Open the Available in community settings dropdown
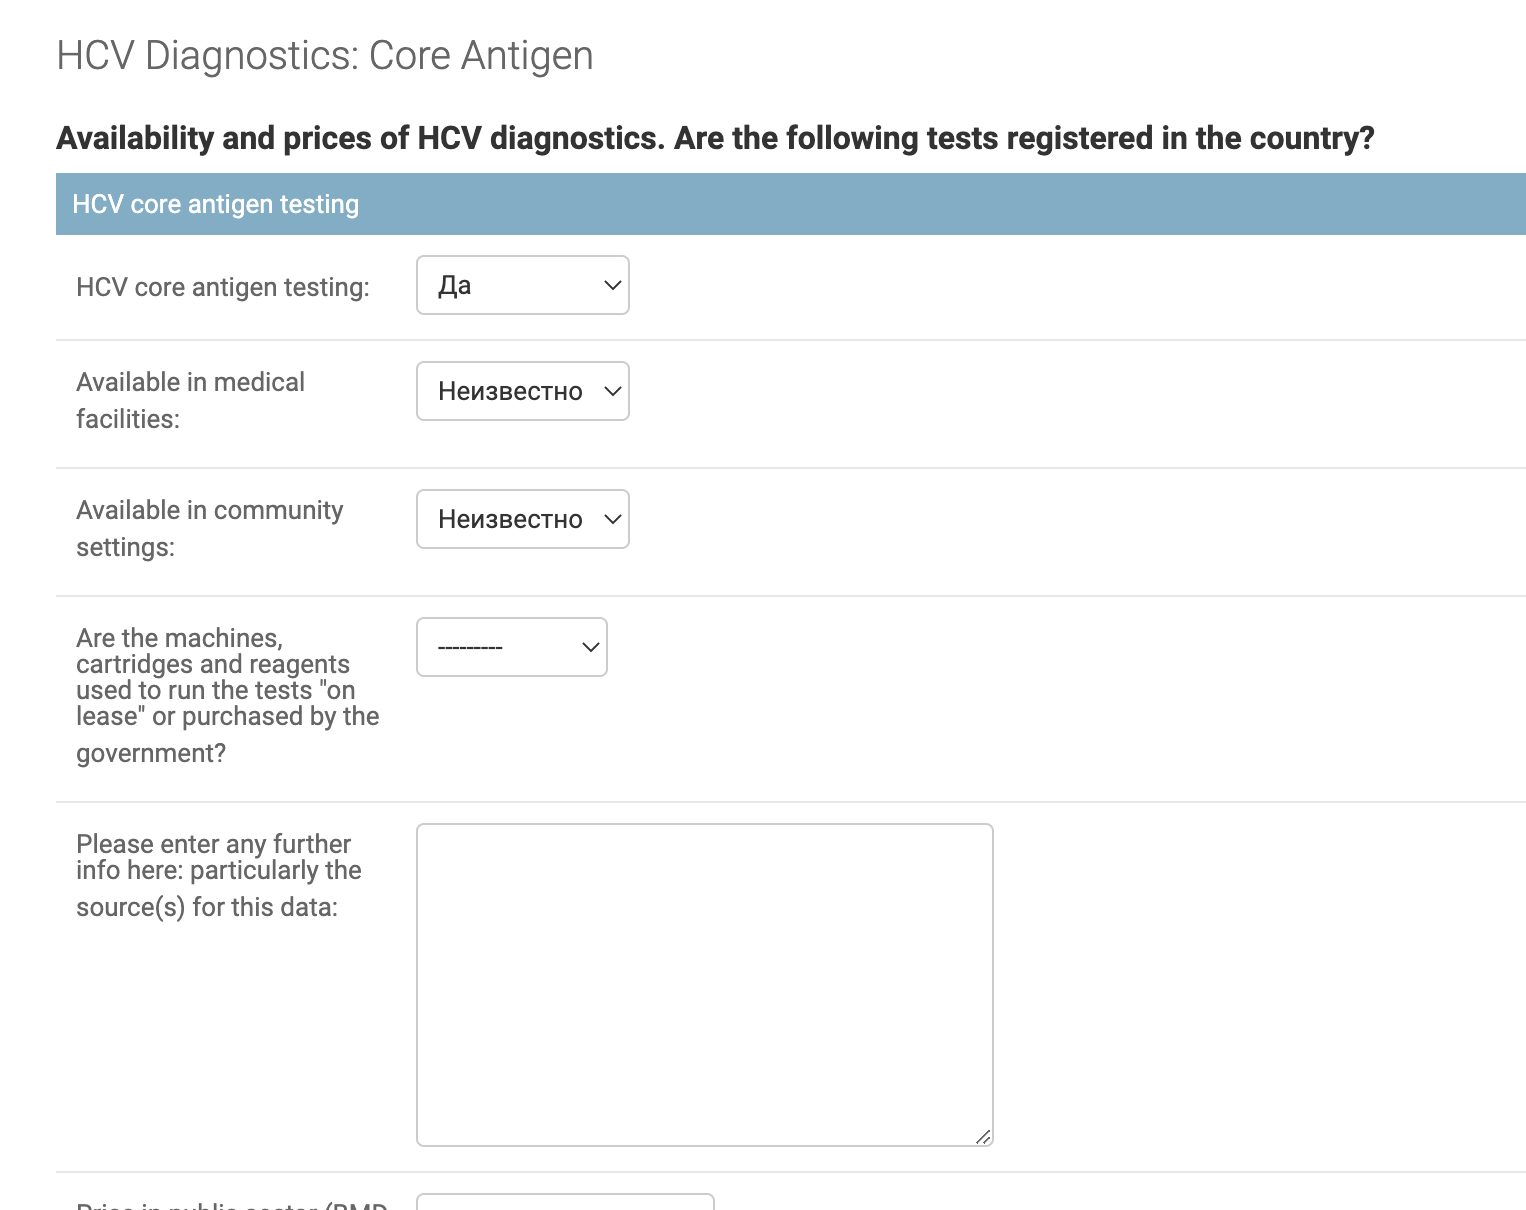This screenshot has width=1526, height=1210. click(522, 519)
